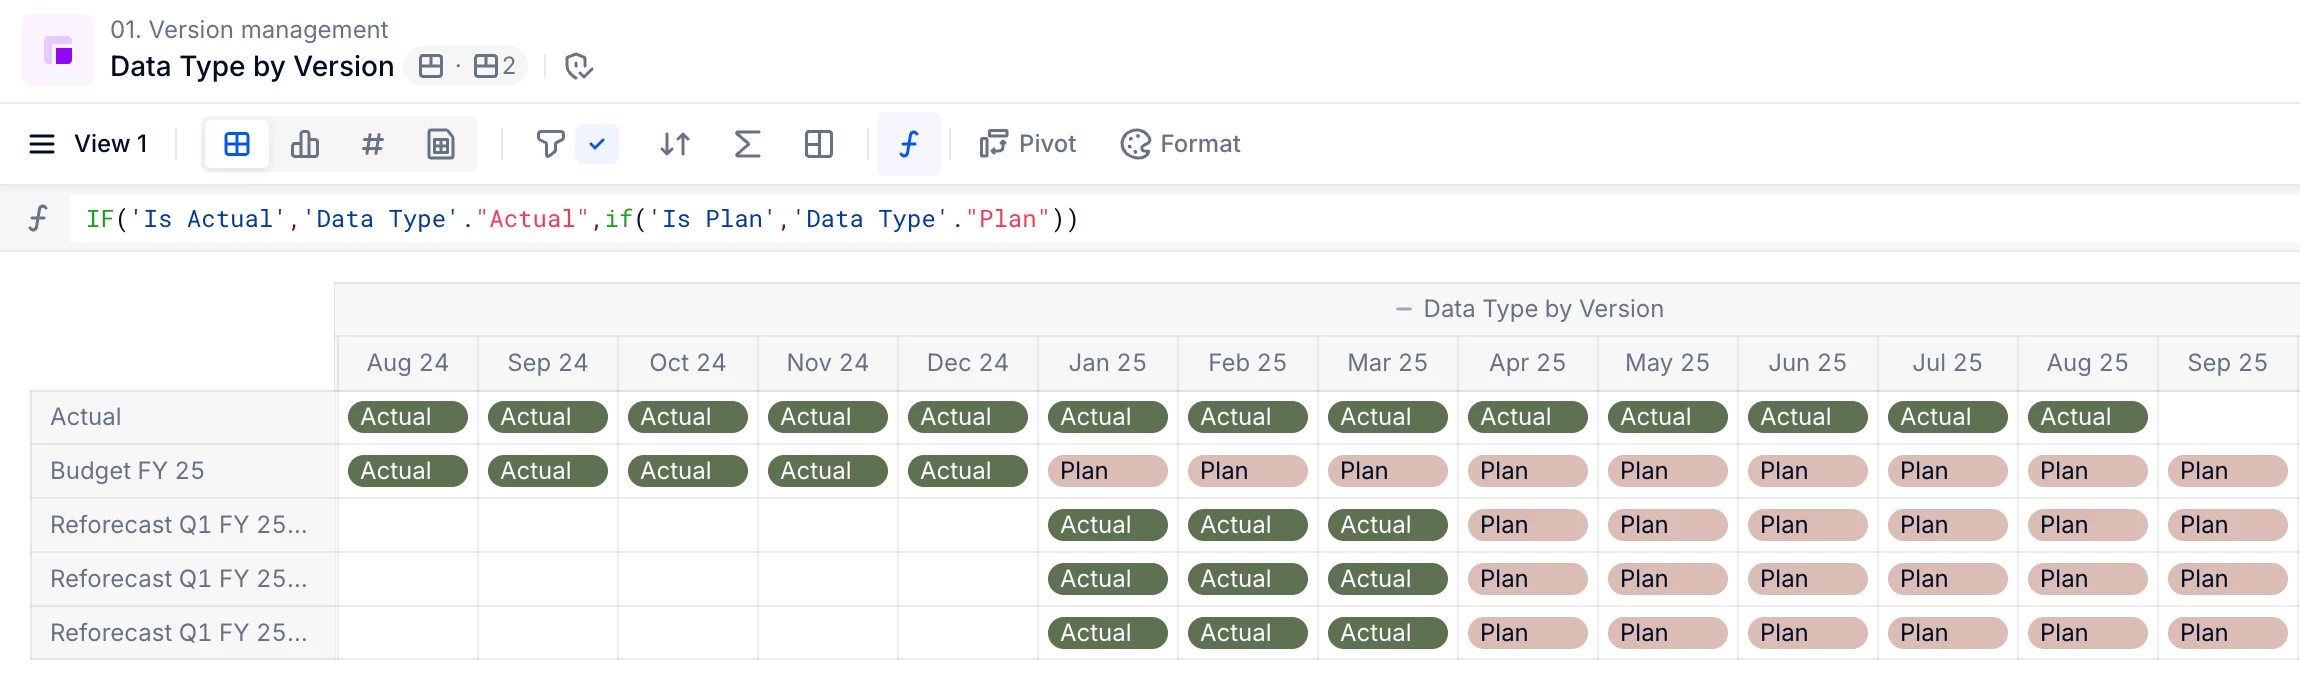This screenshot has height=692, width=2300.
Task: Click the sigma totals icon
Action: (x=747, y=144)
